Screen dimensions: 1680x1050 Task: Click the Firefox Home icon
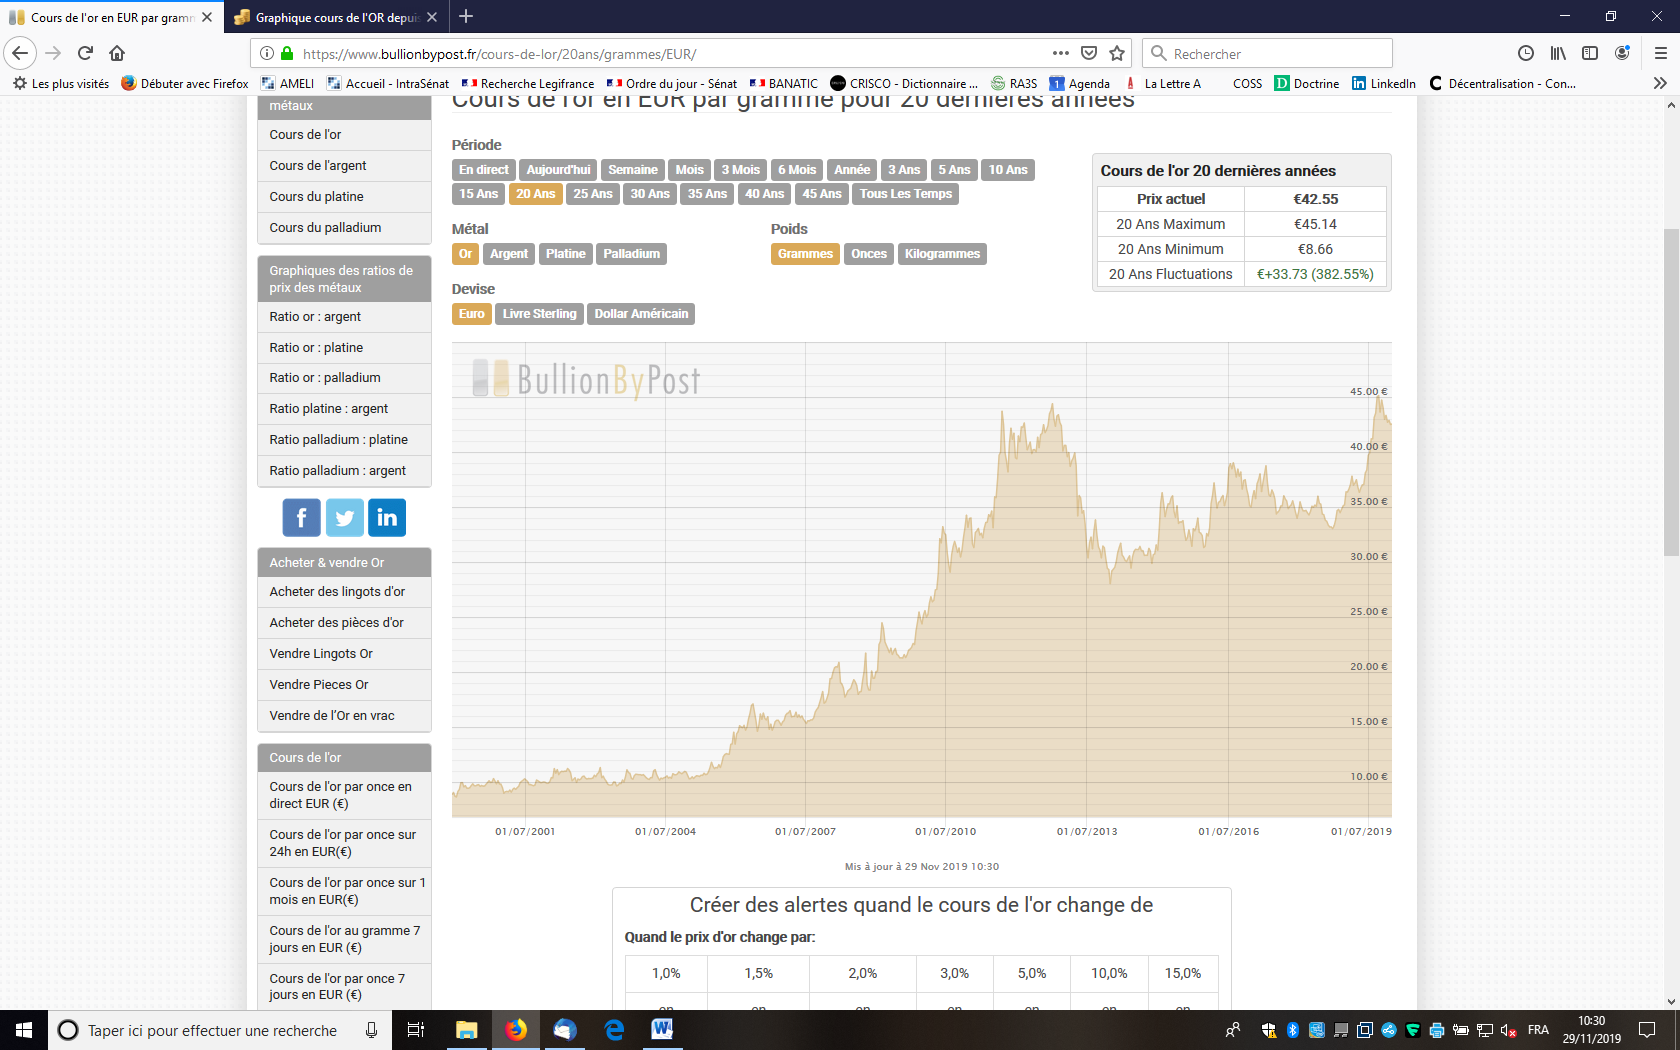(117, 53)
